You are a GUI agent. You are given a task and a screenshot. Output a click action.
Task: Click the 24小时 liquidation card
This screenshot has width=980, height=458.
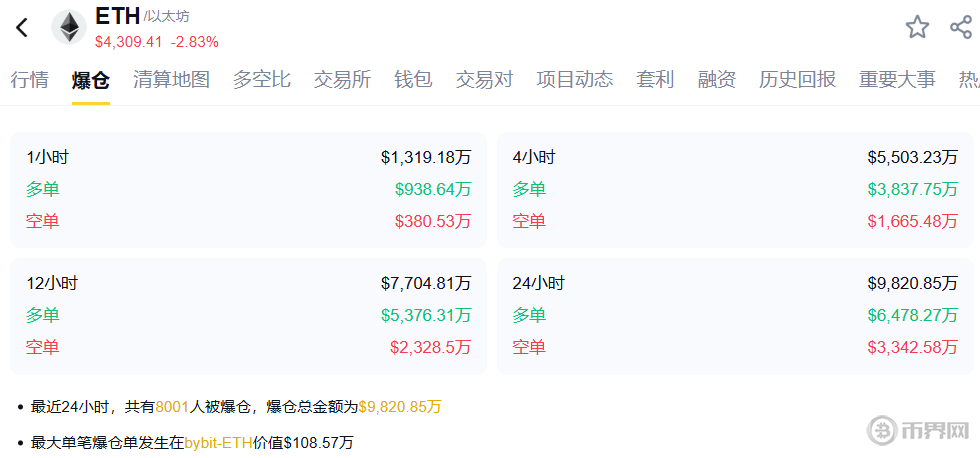click(735, 315)
